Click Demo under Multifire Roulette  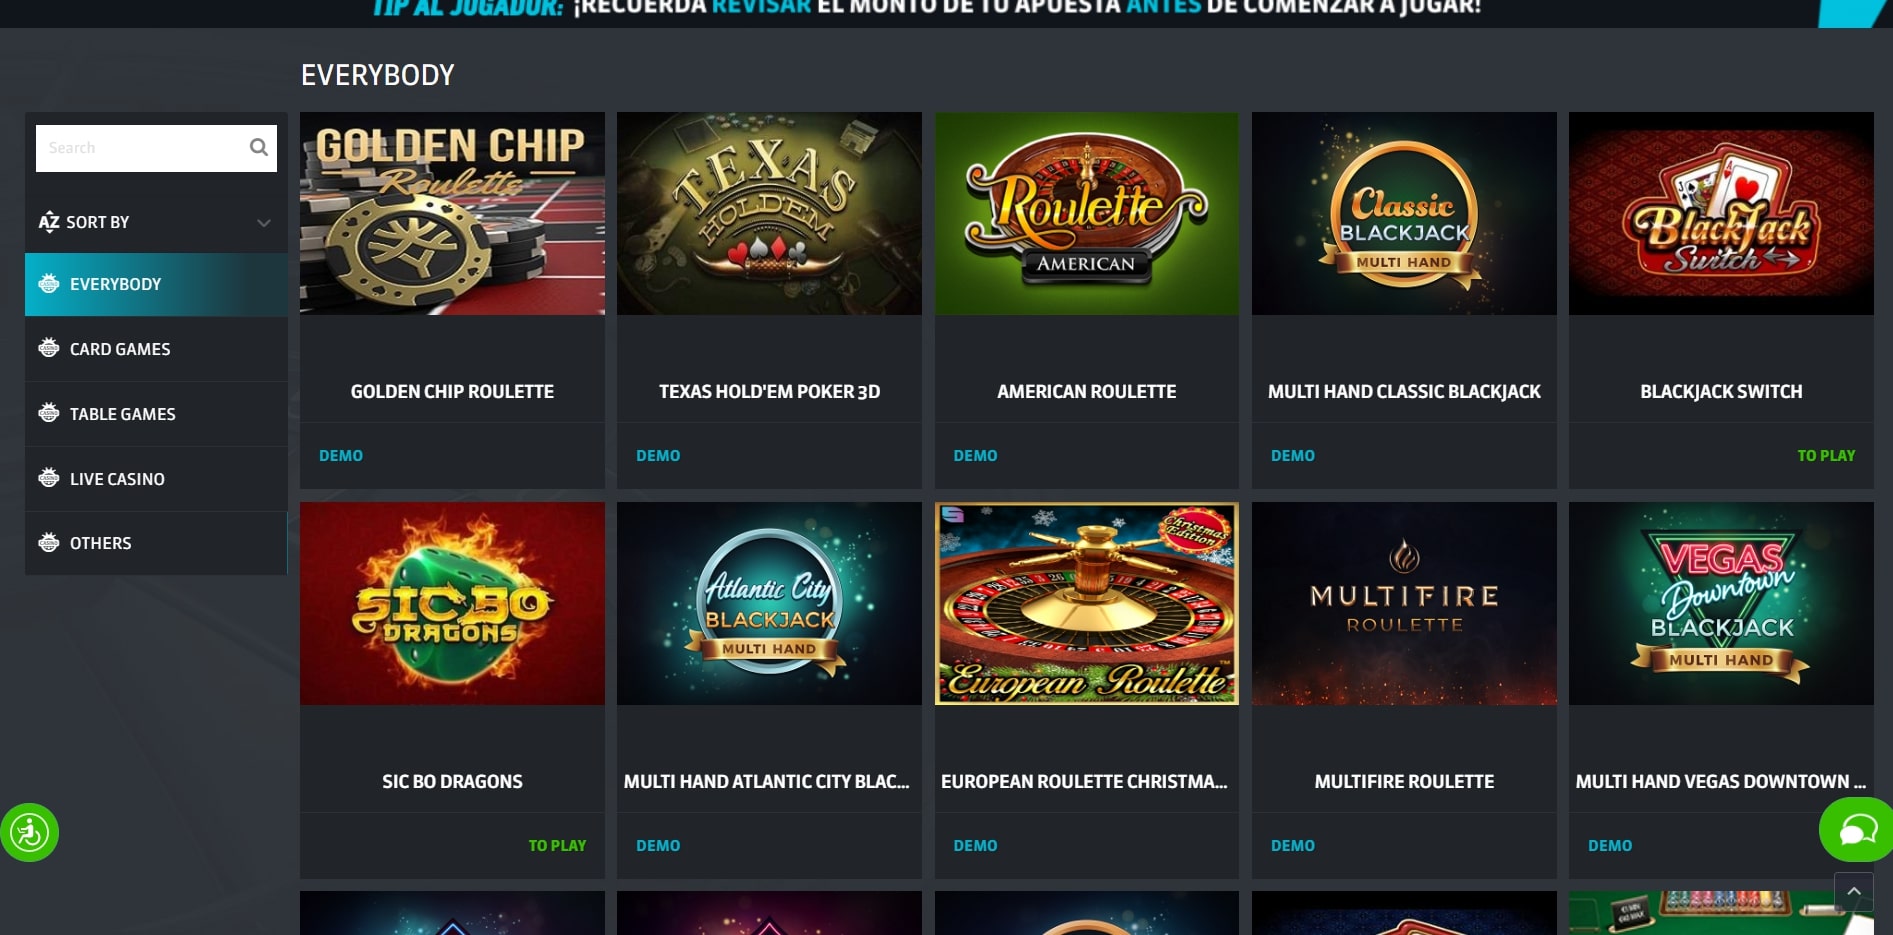1293,845
